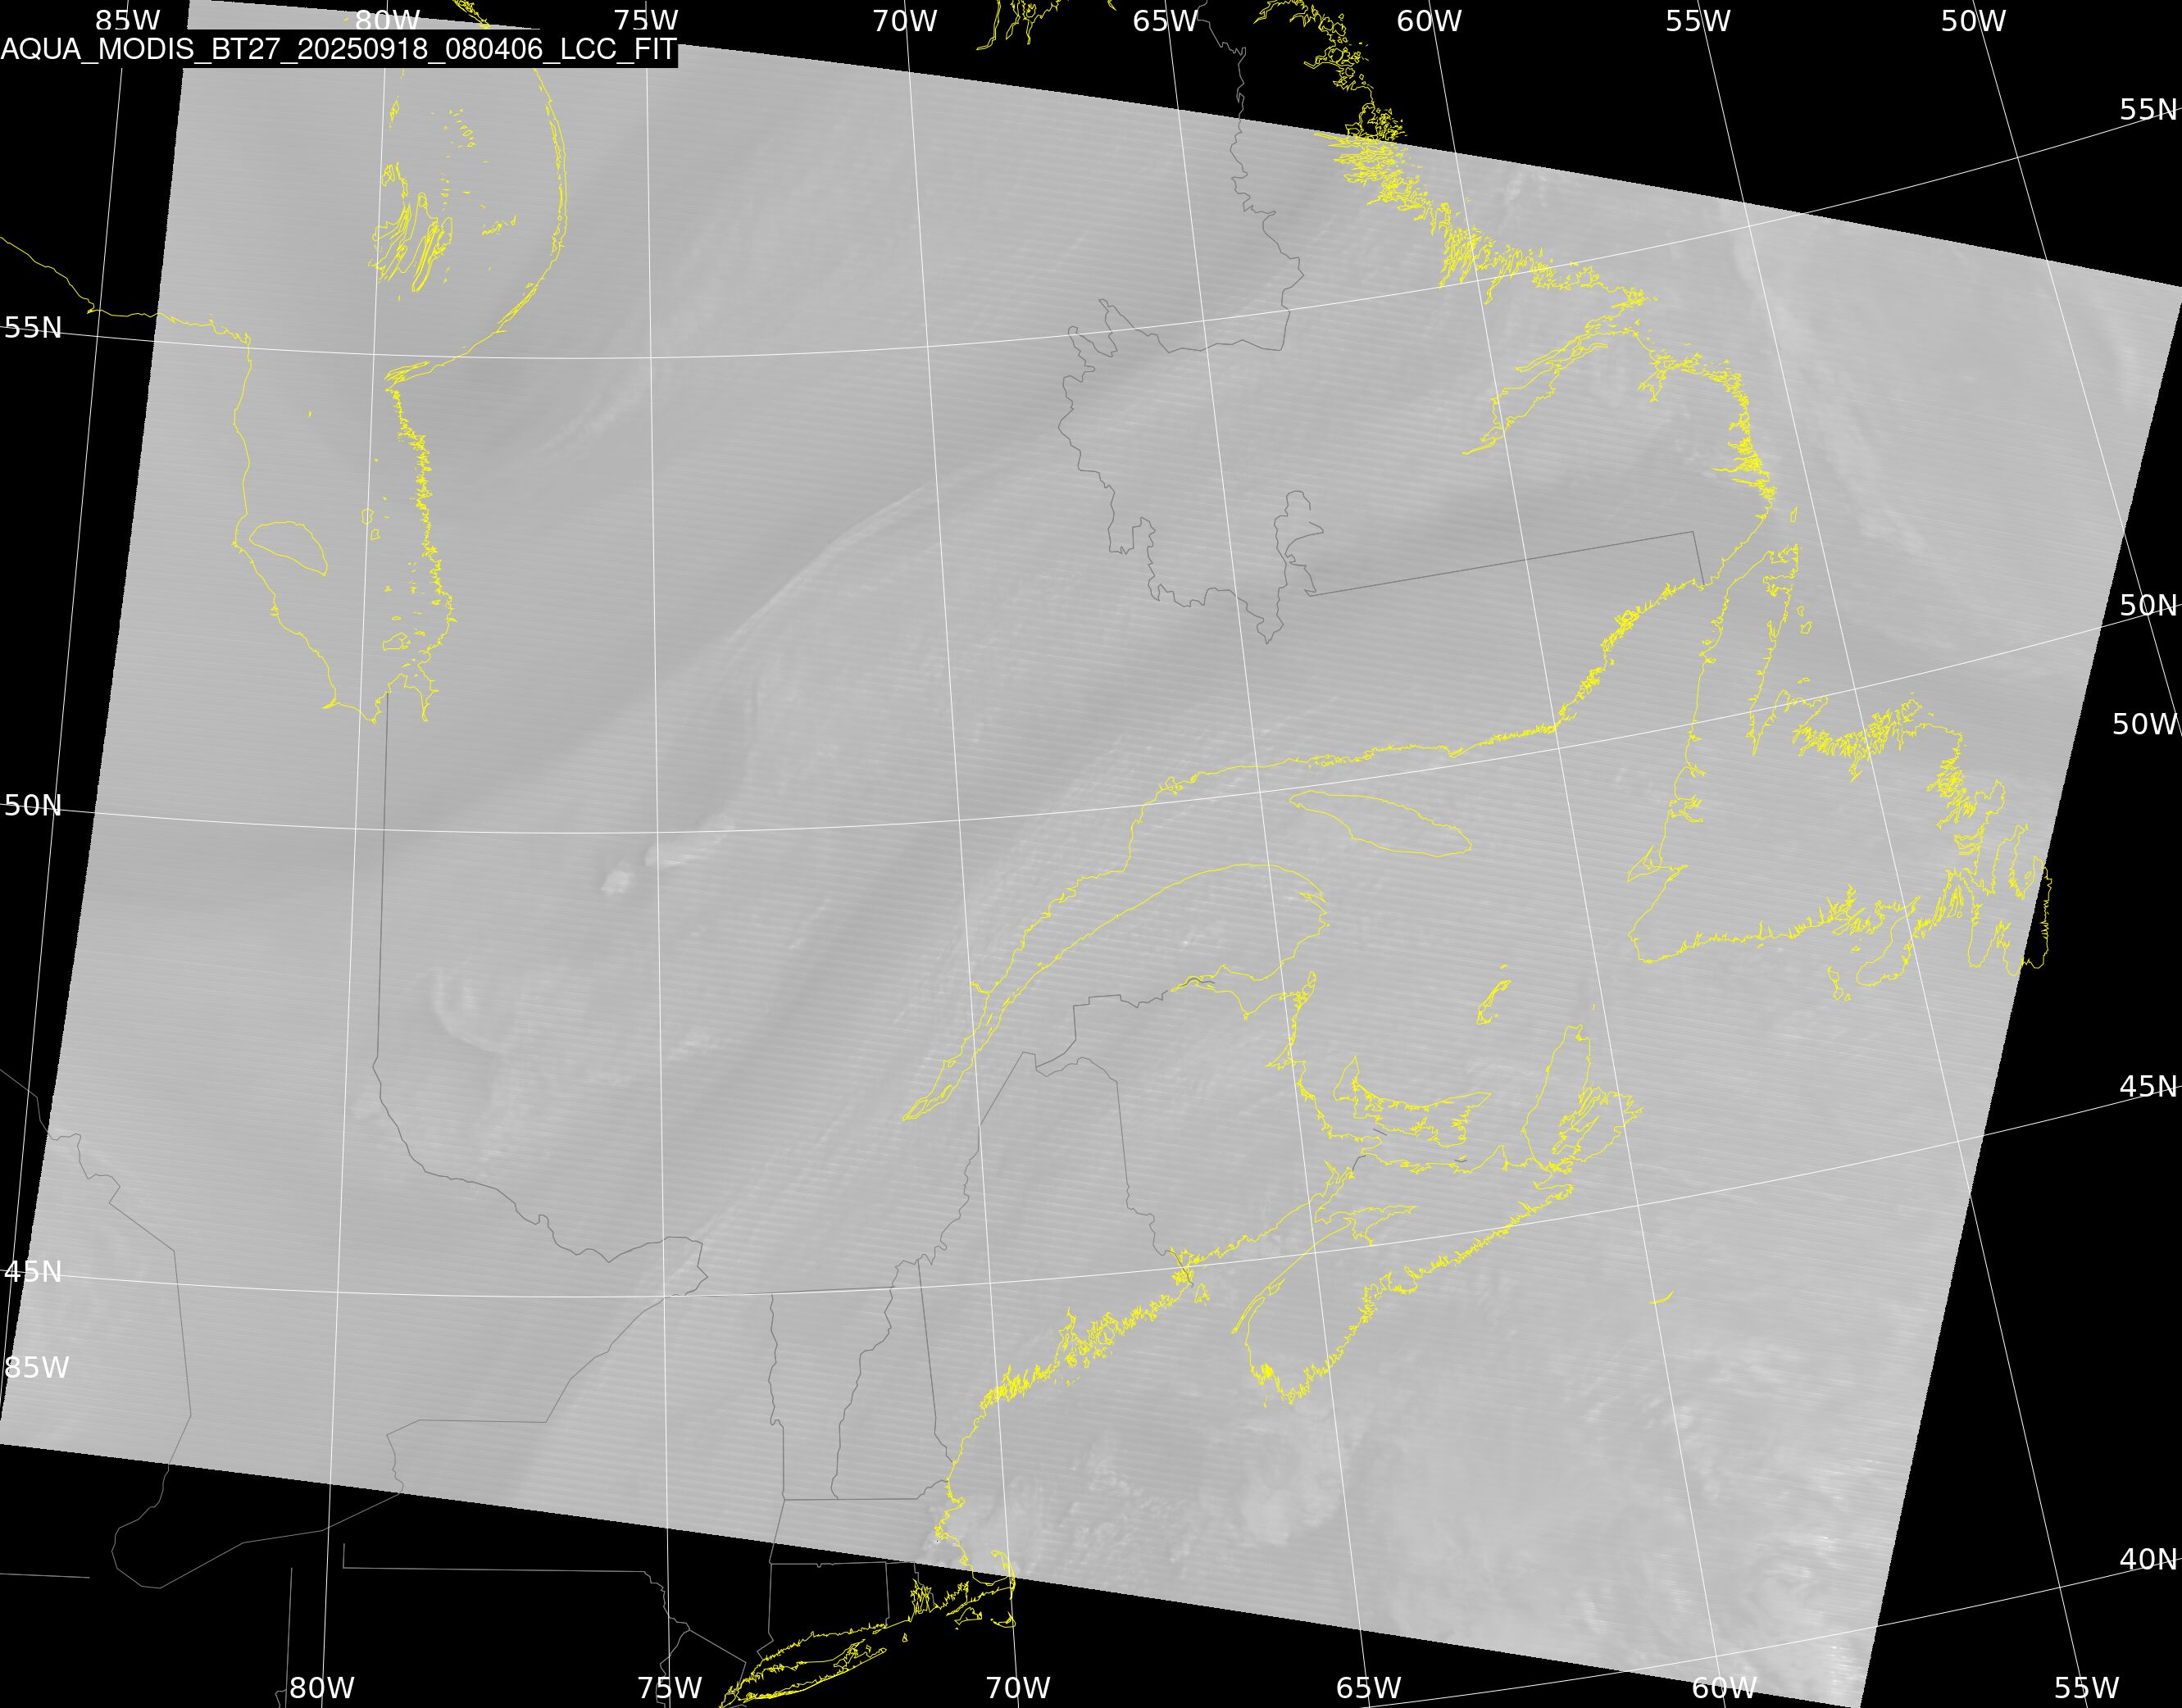Click the 55N label on the left edge

coord(33,327)
